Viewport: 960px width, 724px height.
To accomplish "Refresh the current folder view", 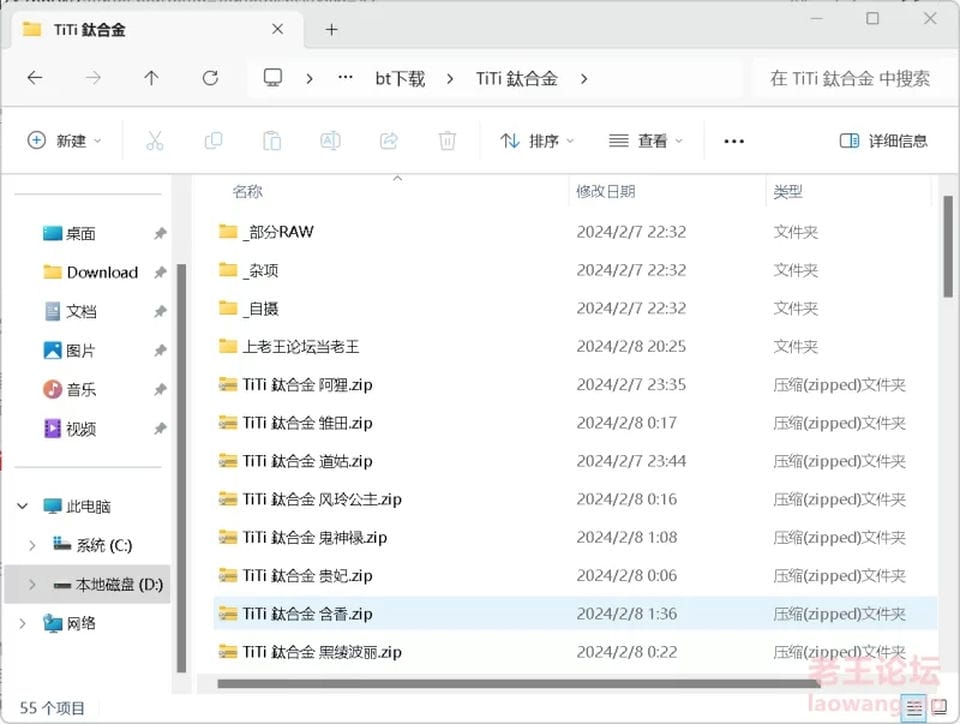I will 210,78.
